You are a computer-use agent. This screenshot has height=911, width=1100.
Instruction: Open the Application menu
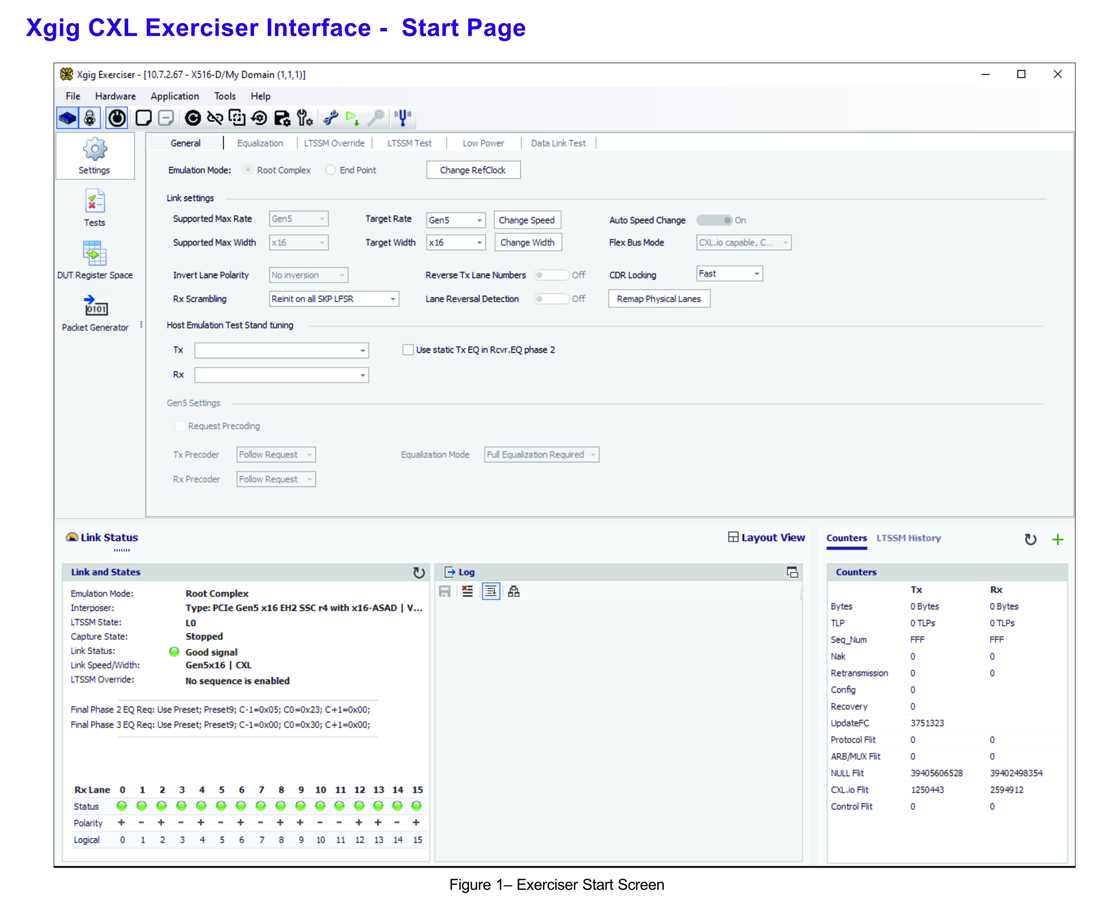pyautogui.click(x=175, y=96)
